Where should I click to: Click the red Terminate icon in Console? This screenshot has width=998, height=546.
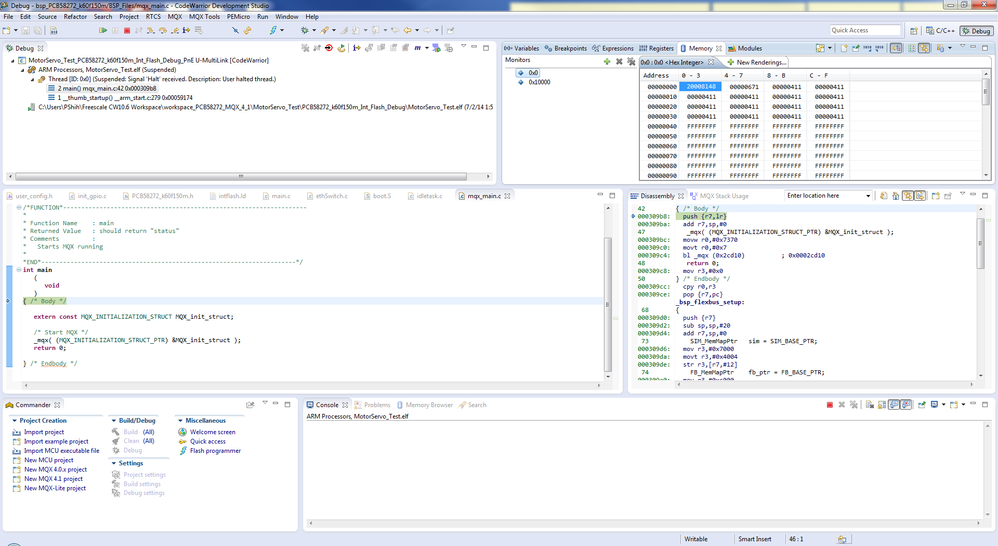point(829,405)
